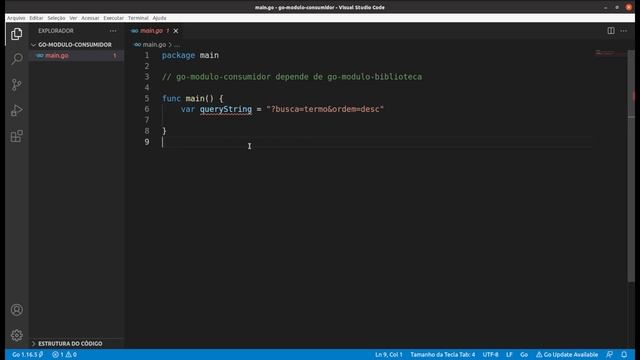Open the Seleção menu

click(56, 18)
